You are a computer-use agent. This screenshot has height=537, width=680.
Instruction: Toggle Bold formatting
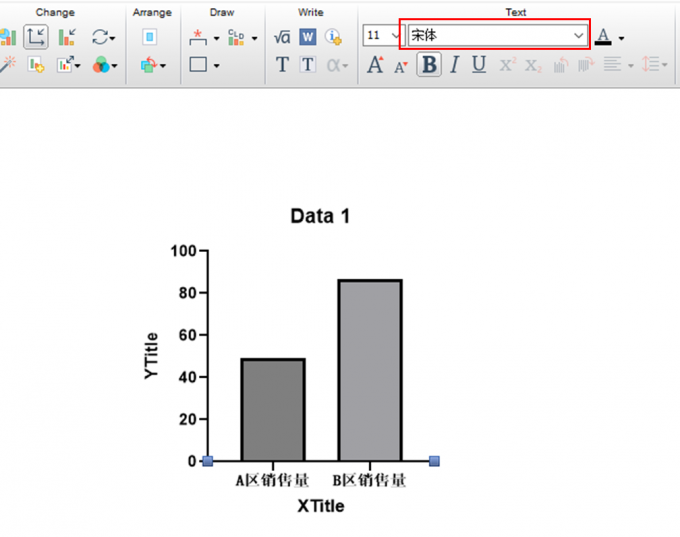tap(429, 65)
